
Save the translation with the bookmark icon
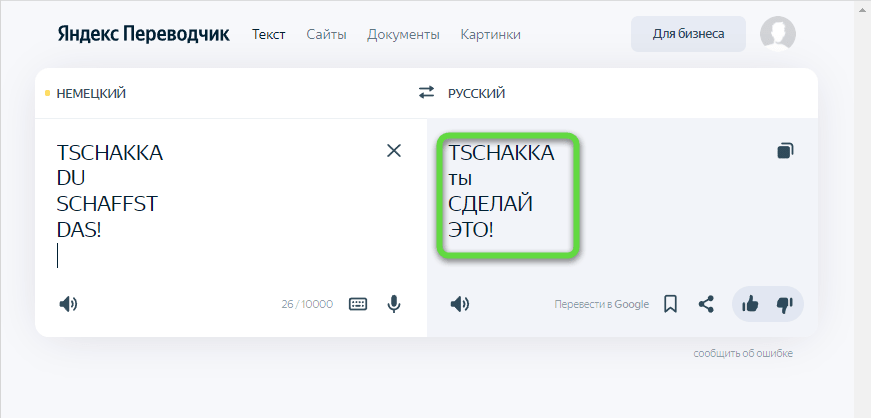click(x=670, y=304)
